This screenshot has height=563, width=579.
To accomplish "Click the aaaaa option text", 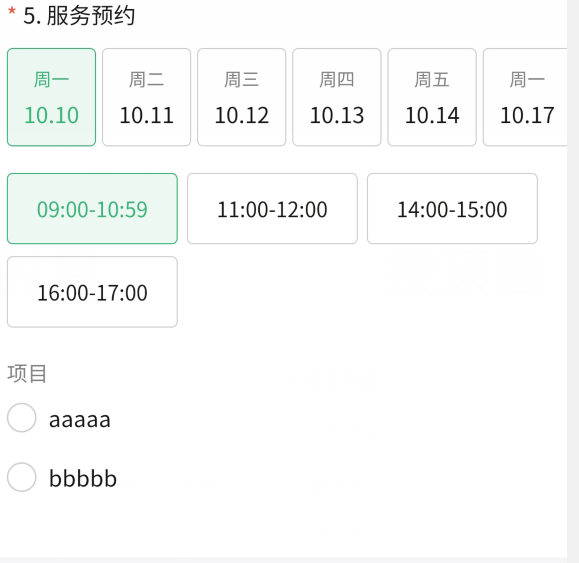I will pos(80,420).
